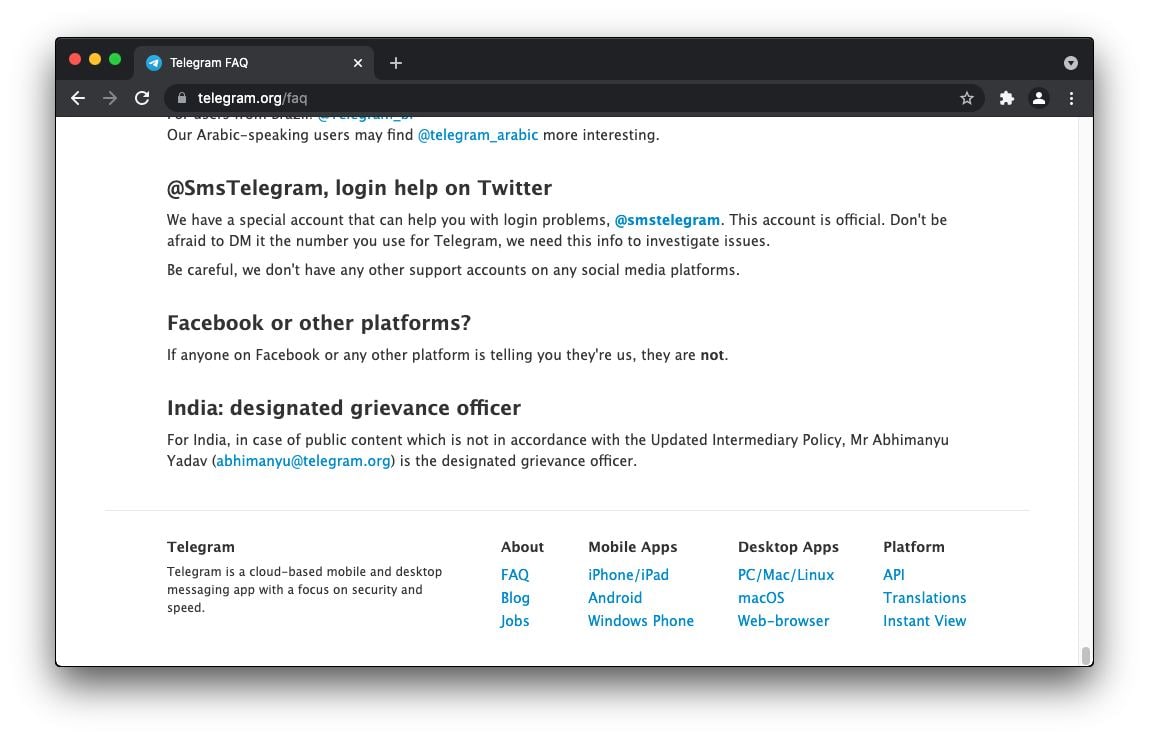The width and height of the screenshot is (1149, 740).
Task: Open the PC/Mac/Linux desktop link
Action: (786, 575)
